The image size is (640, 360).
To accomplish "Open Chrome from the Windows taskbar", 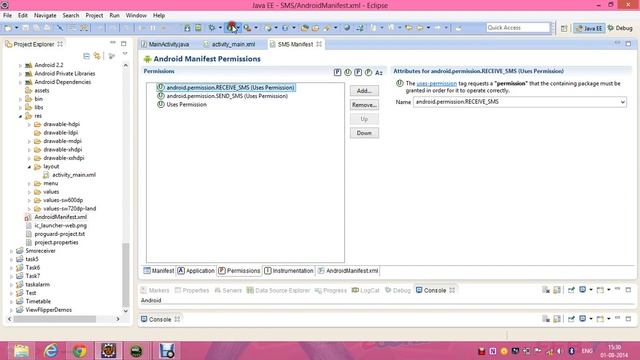I will click(x=80, y=351).
